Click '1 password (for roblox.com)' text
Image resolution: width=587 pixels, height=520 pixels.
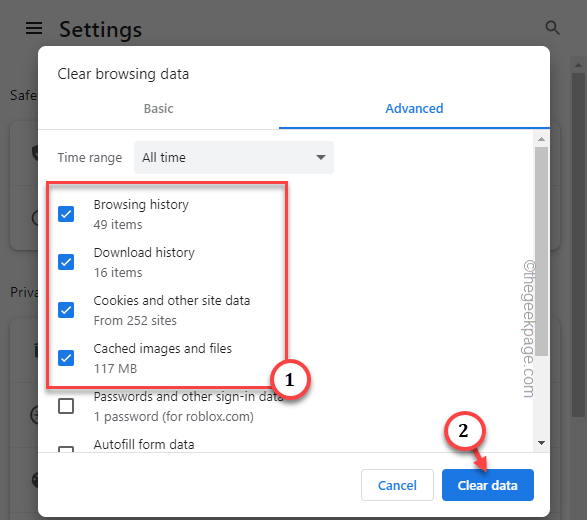point(174,416)
